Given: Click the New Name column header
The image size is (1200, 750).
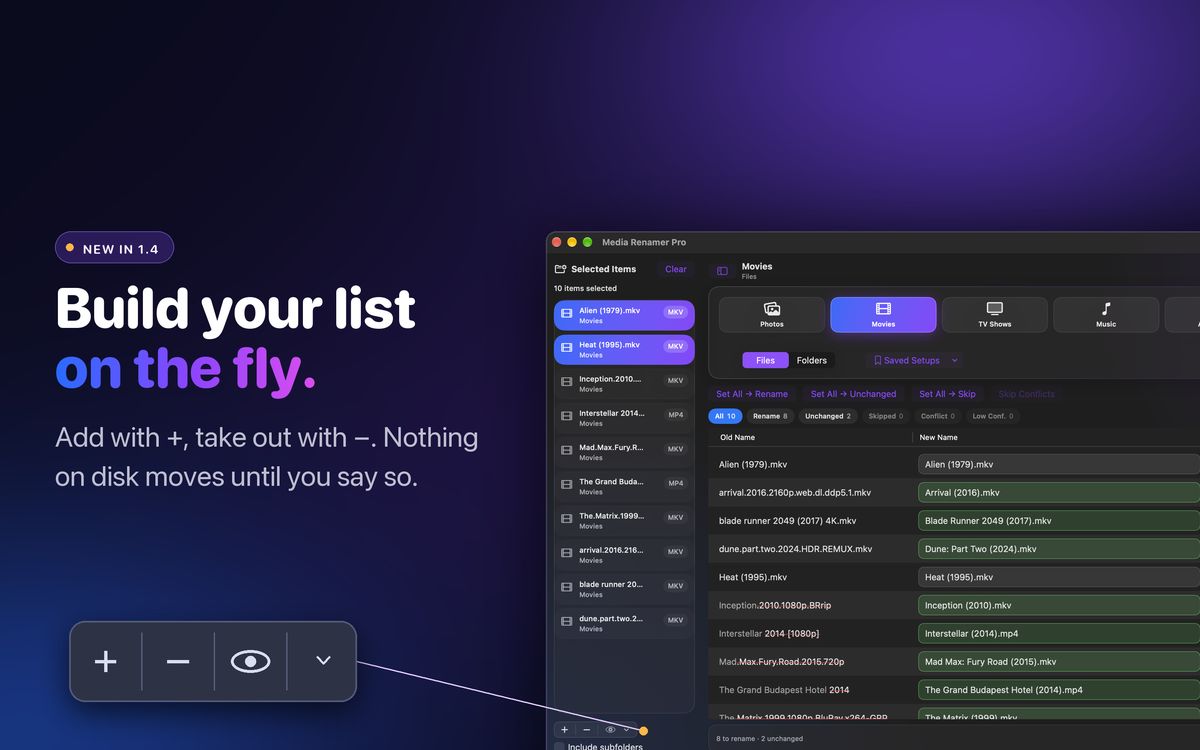Looking at the screenshot, I should click(939, 437).
